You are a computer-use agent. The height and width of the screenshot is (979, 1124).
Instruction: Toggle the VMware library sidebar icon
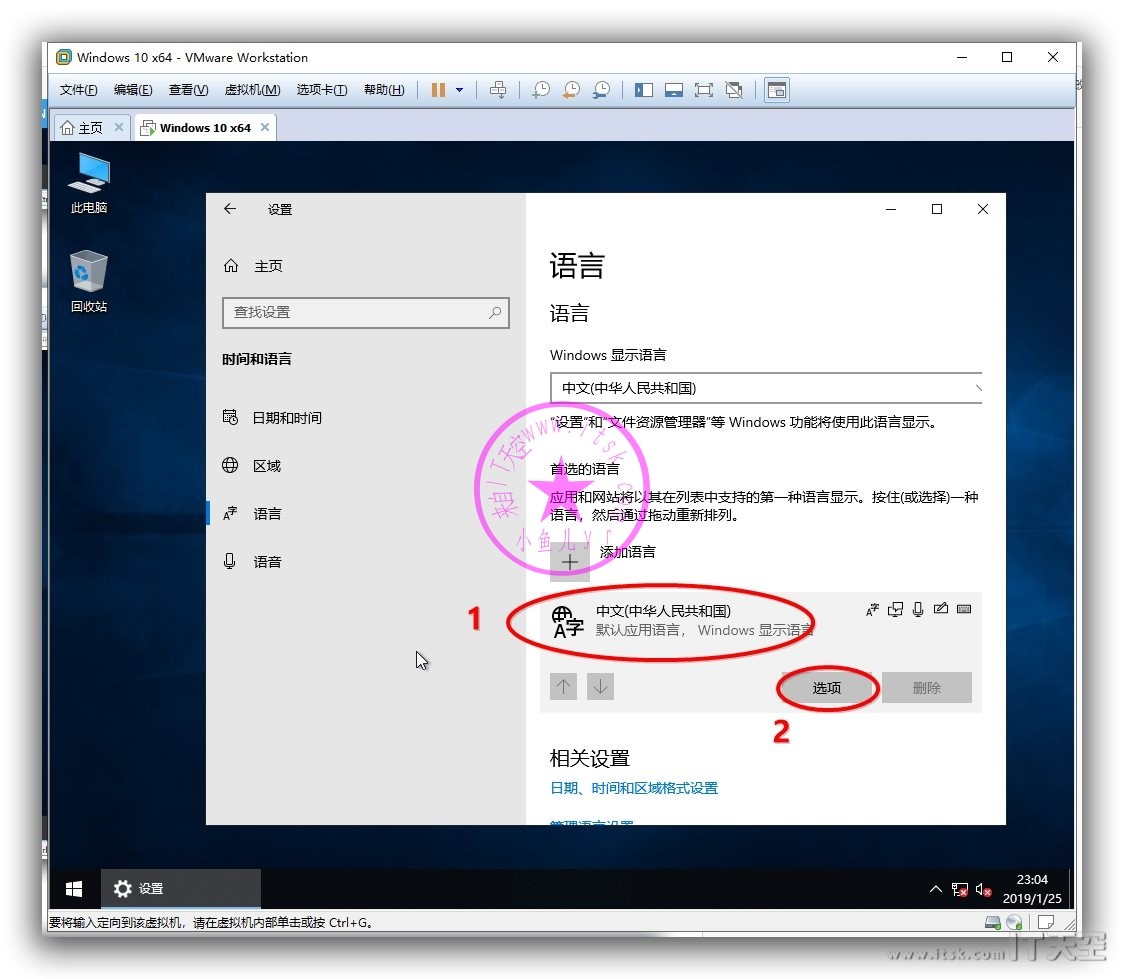click(644, 90)
